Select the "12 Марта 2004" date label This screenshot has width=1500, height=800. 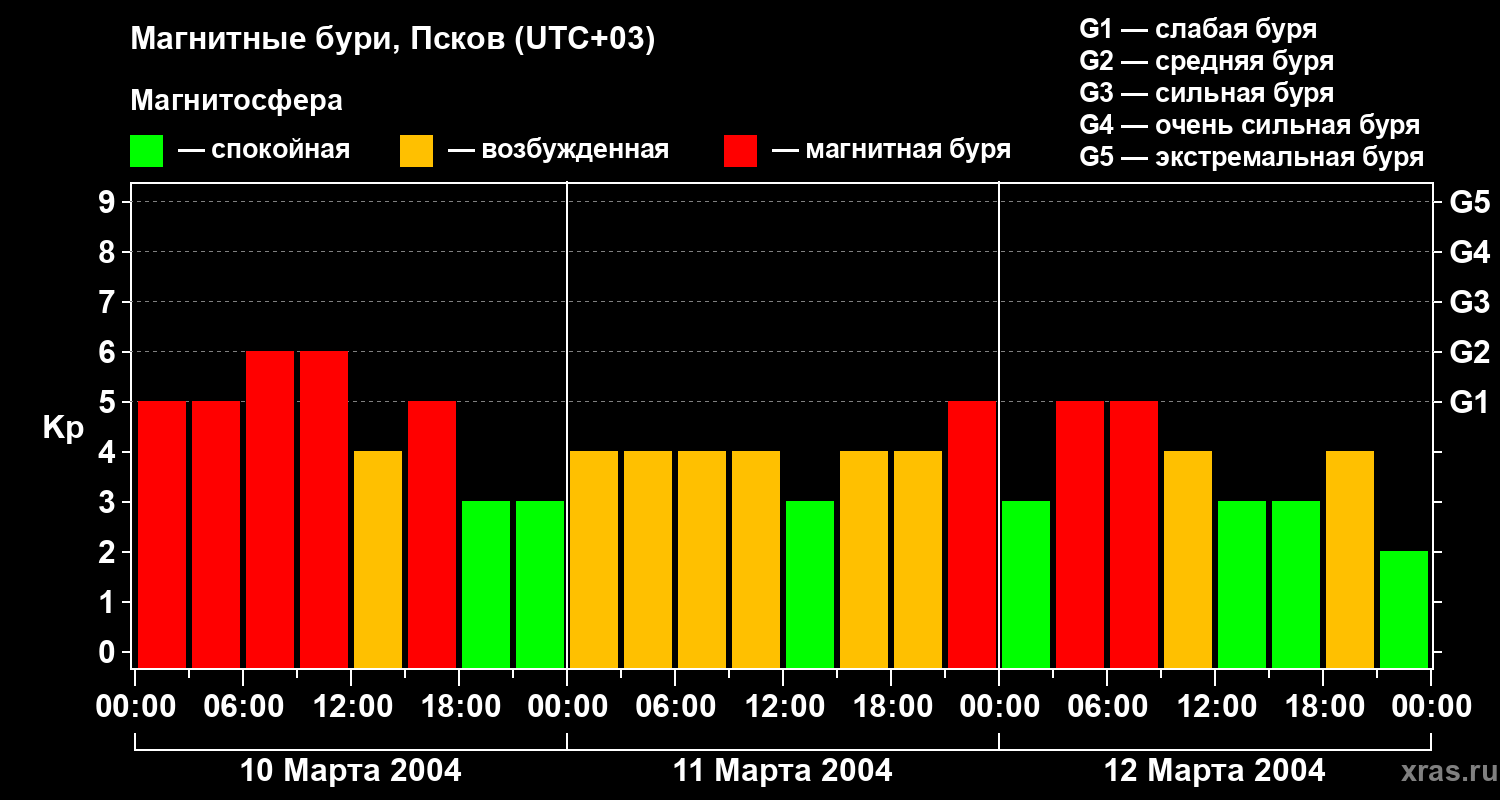pyautogui.click(x=1214, y=771)
